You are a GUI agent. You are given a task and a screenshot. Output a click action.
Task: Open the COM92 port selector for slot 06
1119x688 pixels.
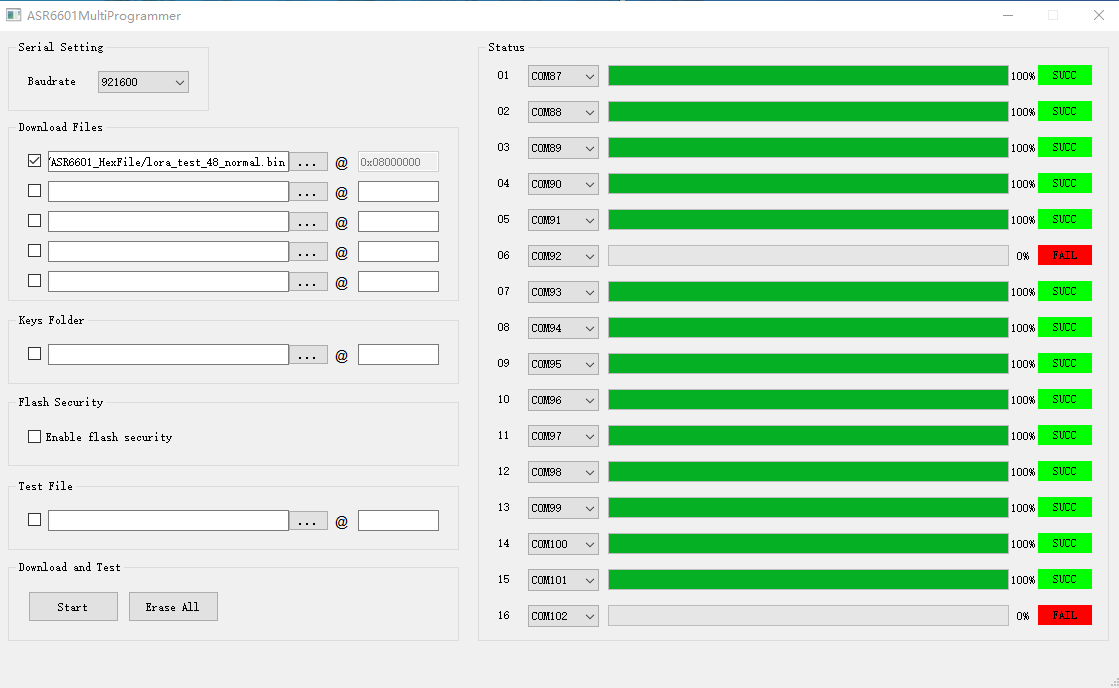click(562, 256)
